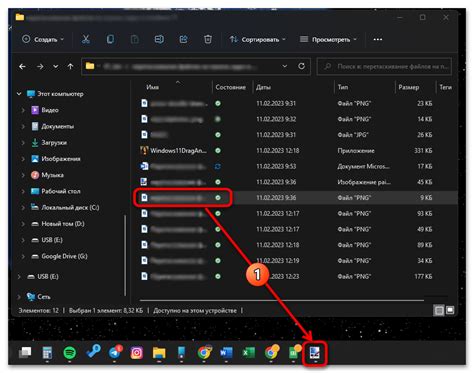Expand the Локальный диск (C:) chevron
The height and width of the screenshot is (373, 474).
click(23, 207)
